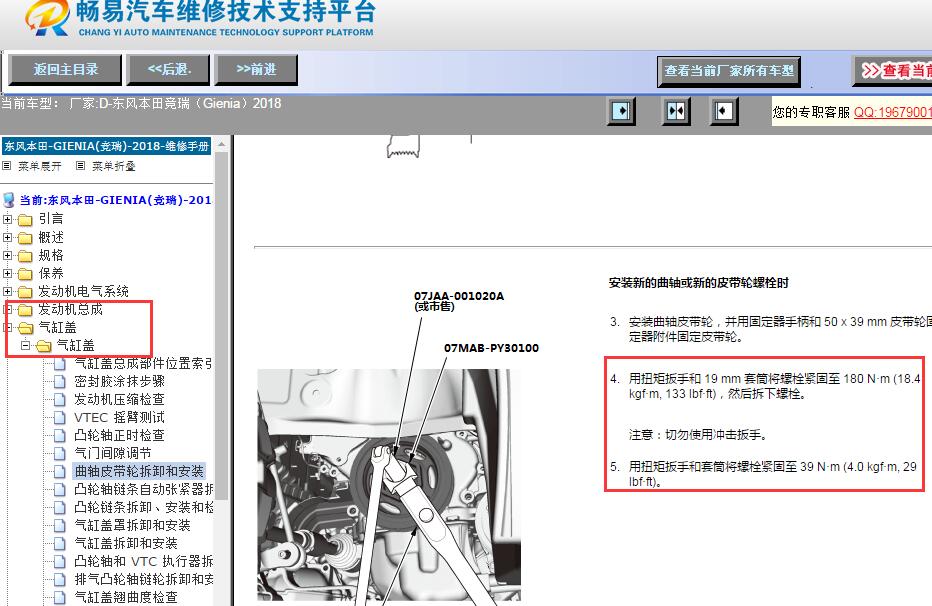Click page icon beside 气缸盖拆卸和安装
The image size is (932, 606).
(59, 544)
